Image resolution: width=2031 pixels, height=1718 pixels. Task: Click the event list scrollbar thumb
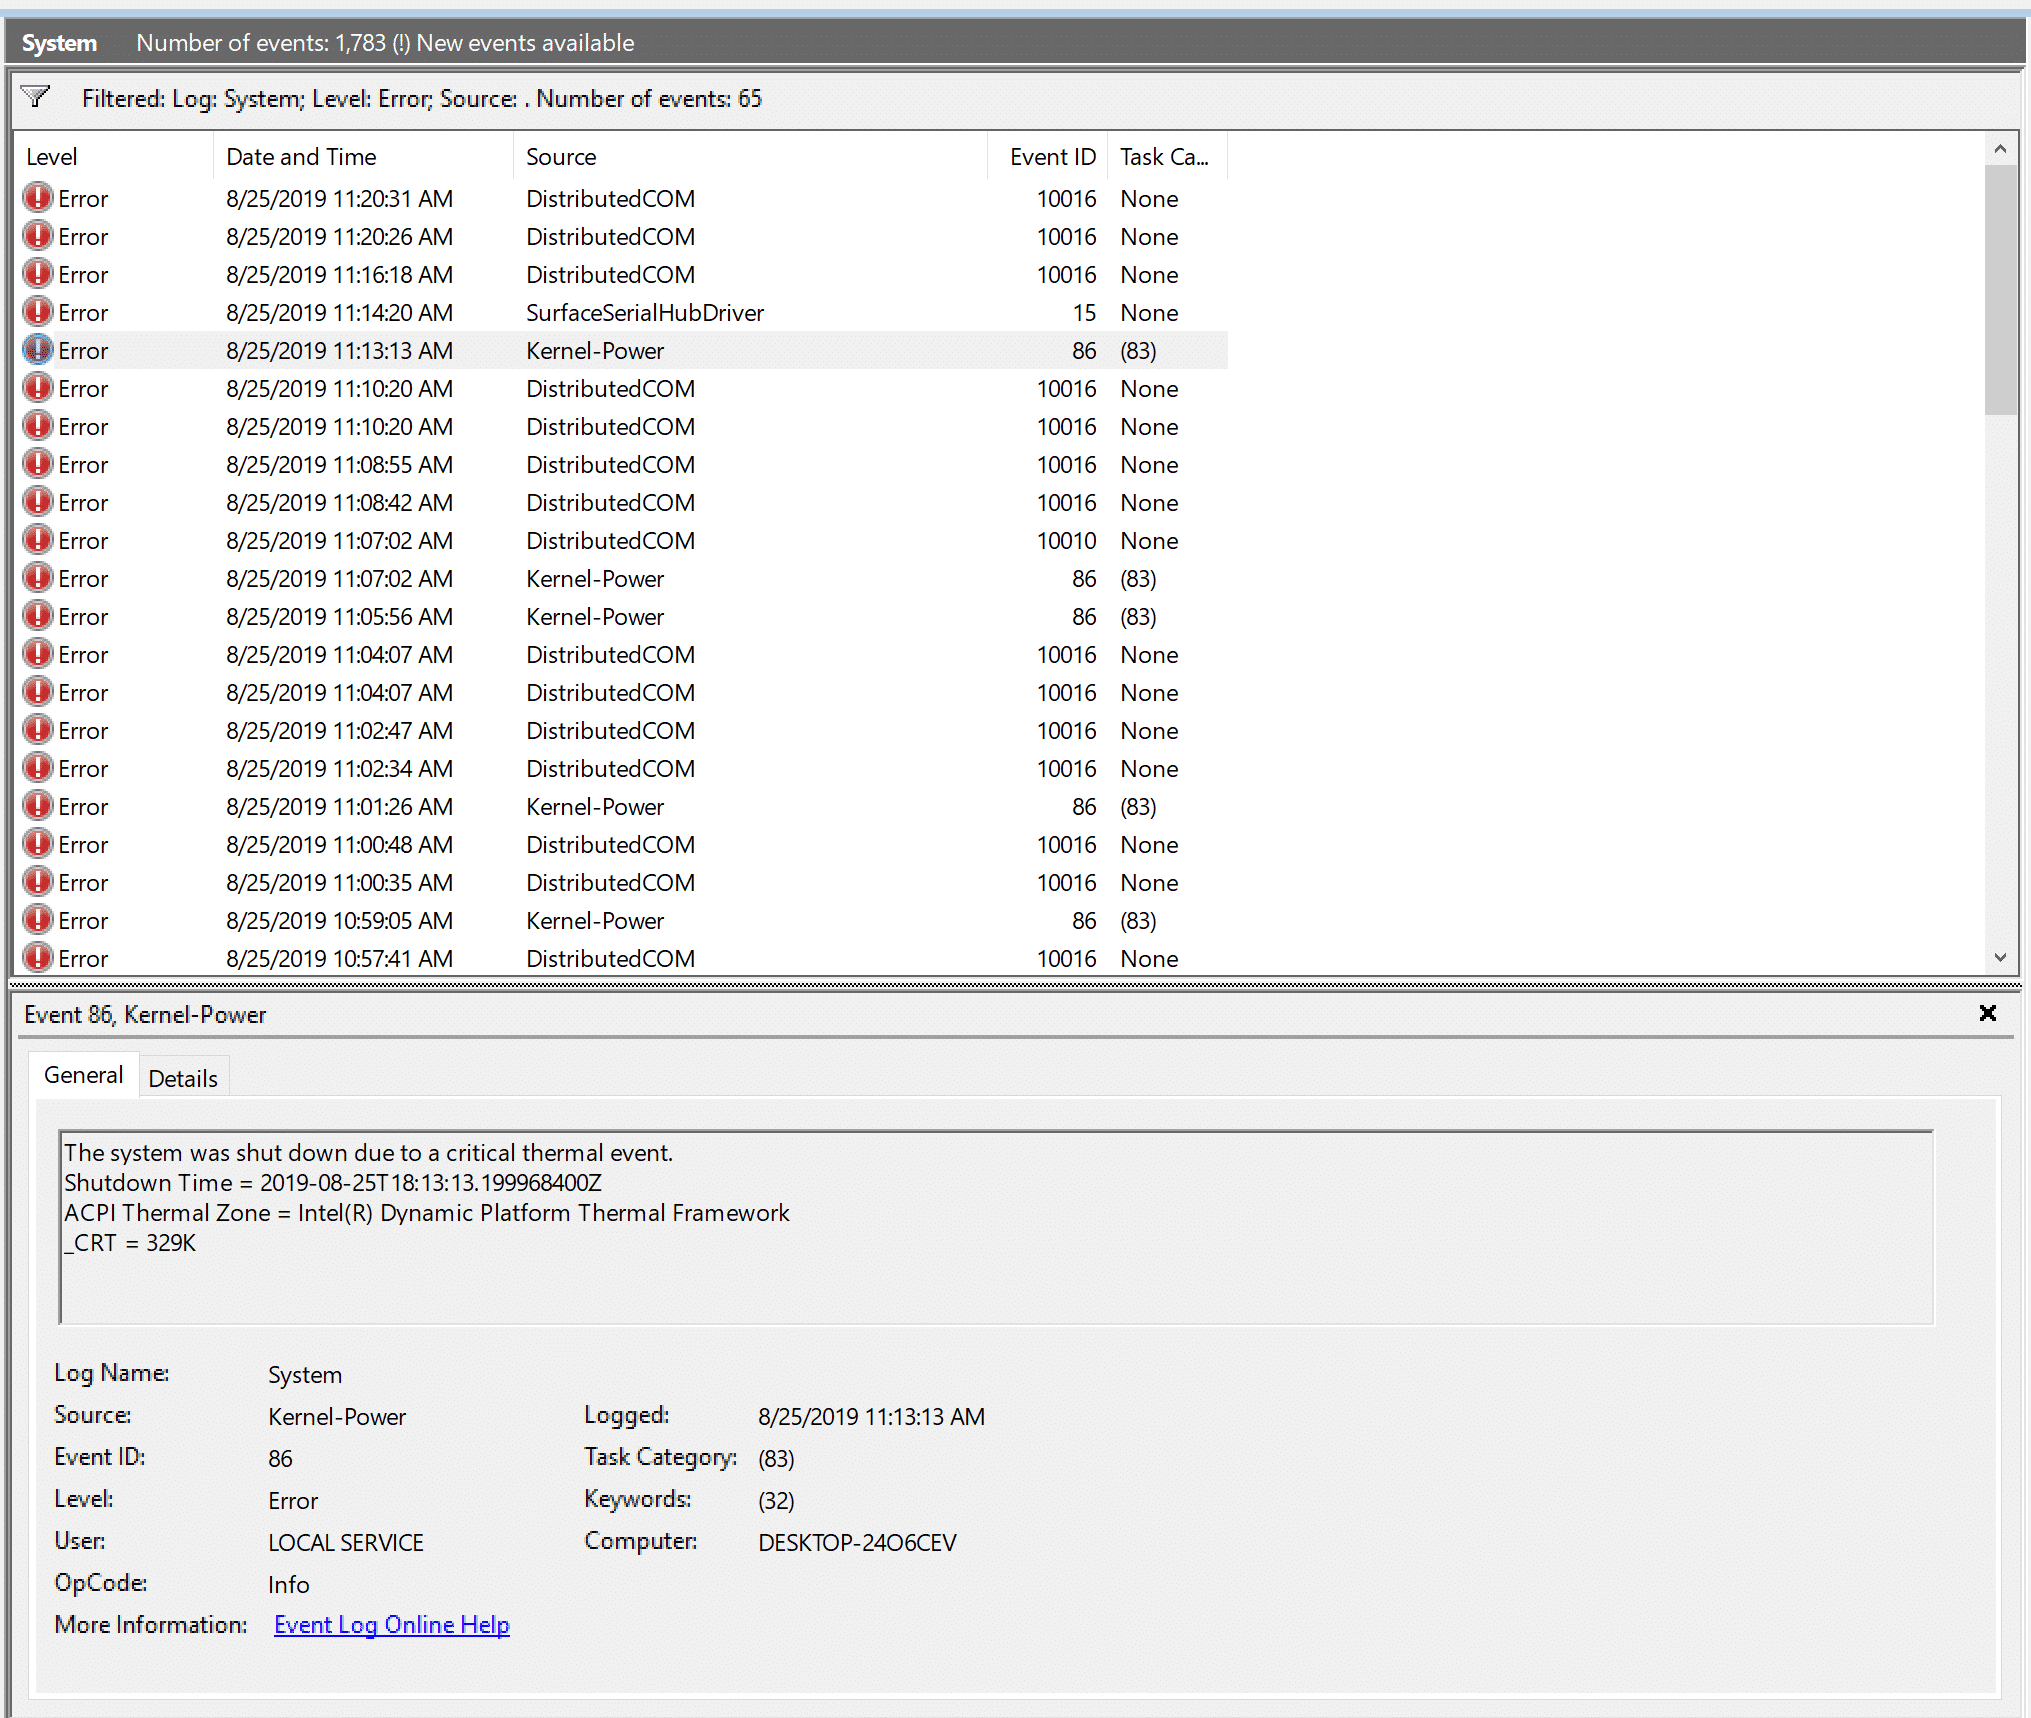[2000, 290]
